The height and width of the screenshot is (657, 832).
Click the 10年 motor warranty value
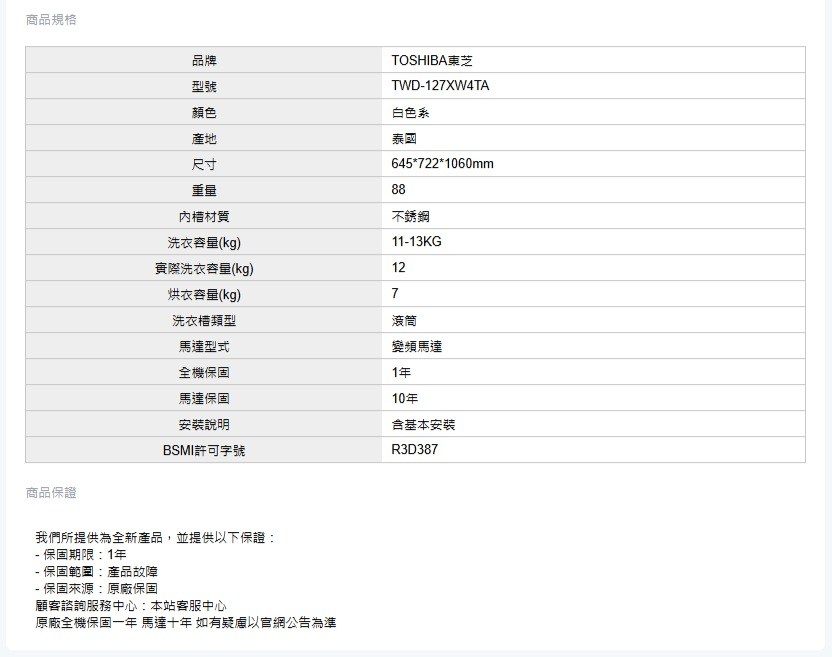(x=404, y=399)
